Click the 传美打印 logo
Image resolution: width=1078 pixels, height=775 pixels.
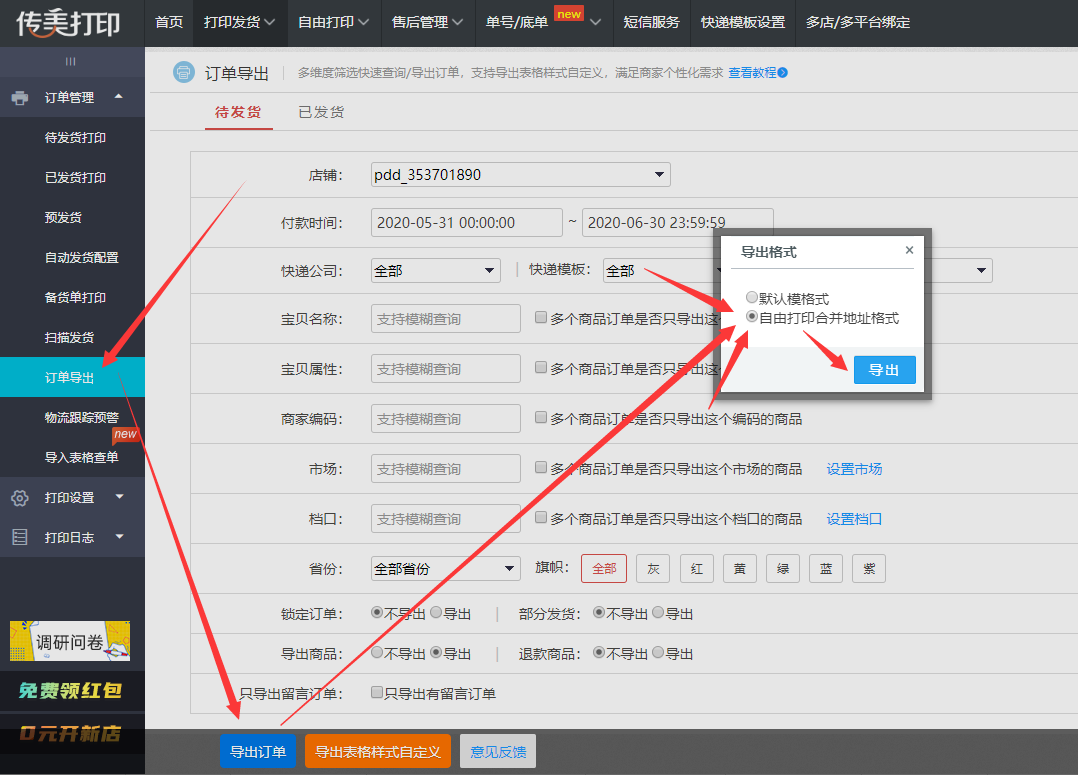coord(68,22)
